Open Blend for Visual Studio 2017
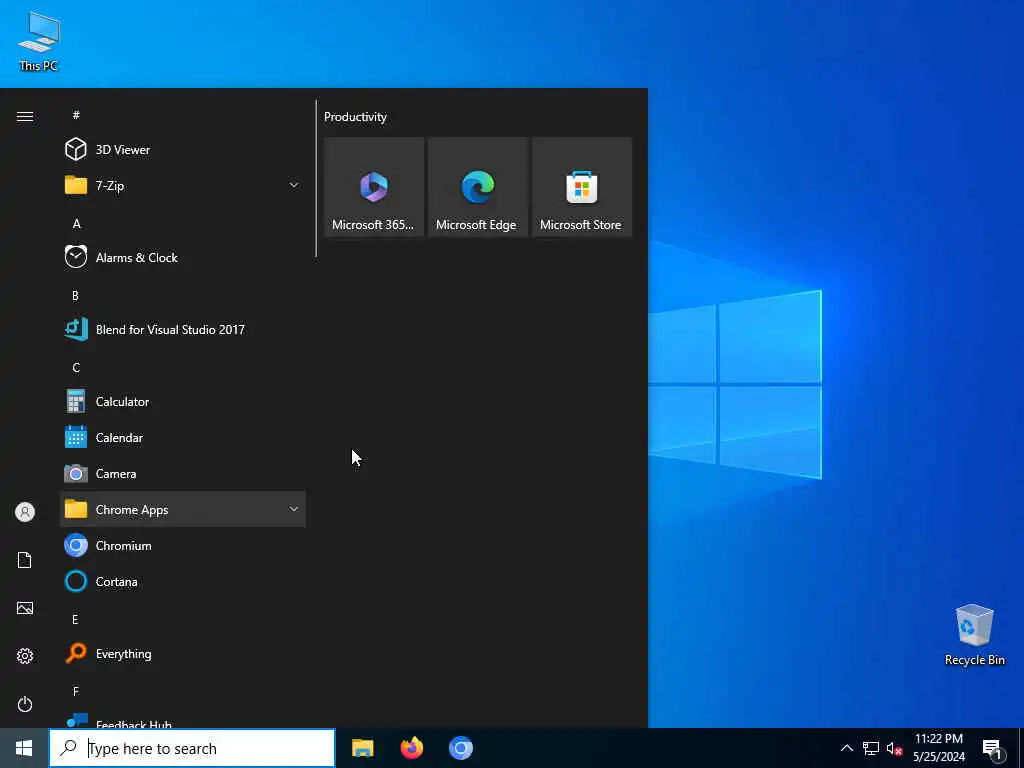 tap(183, 329)
